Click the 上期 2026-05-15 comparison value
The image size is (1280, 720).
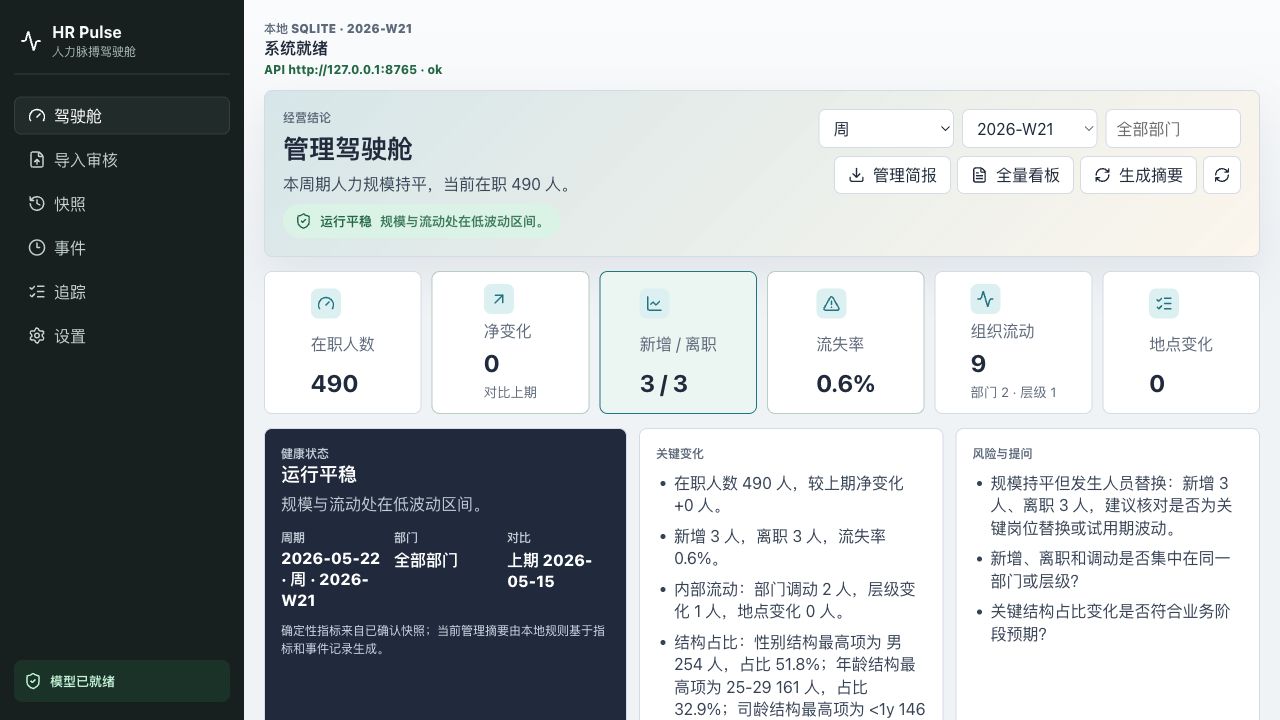coord(549,571)
